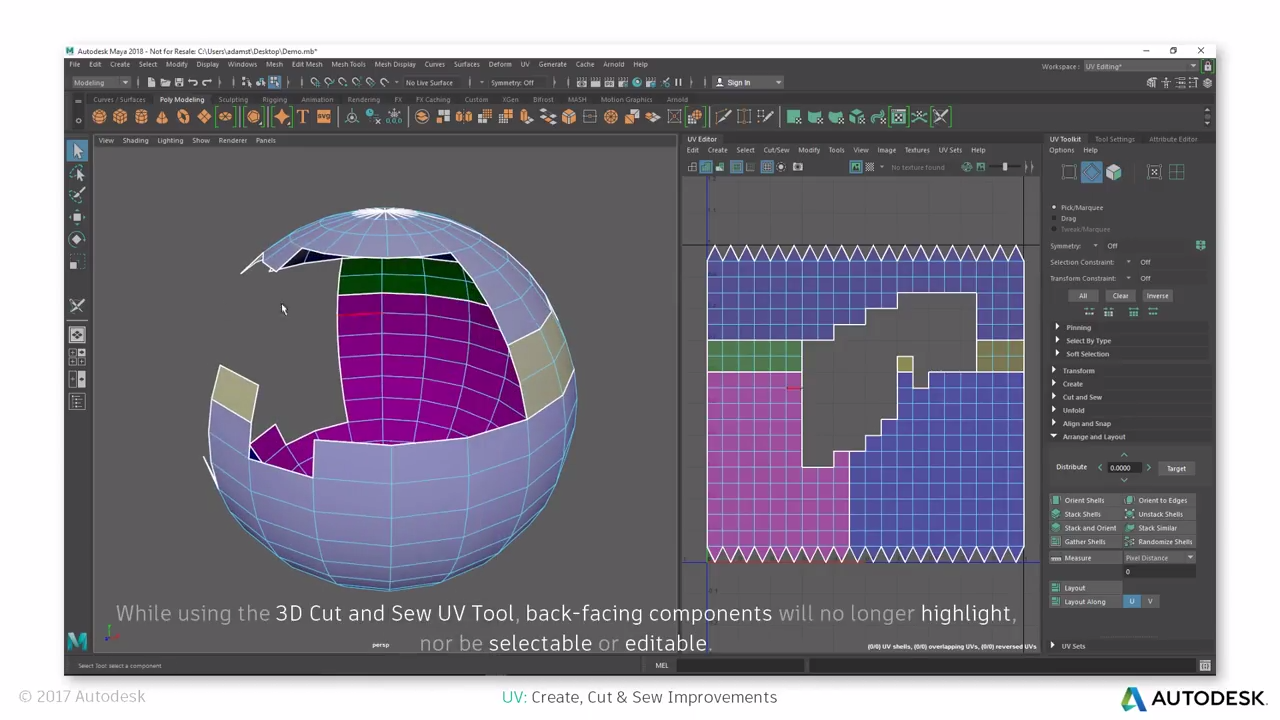The height and width of the screenshot is (720, 1280).
Task: Click the Distribute Target button
Action: pos(1176,468)
